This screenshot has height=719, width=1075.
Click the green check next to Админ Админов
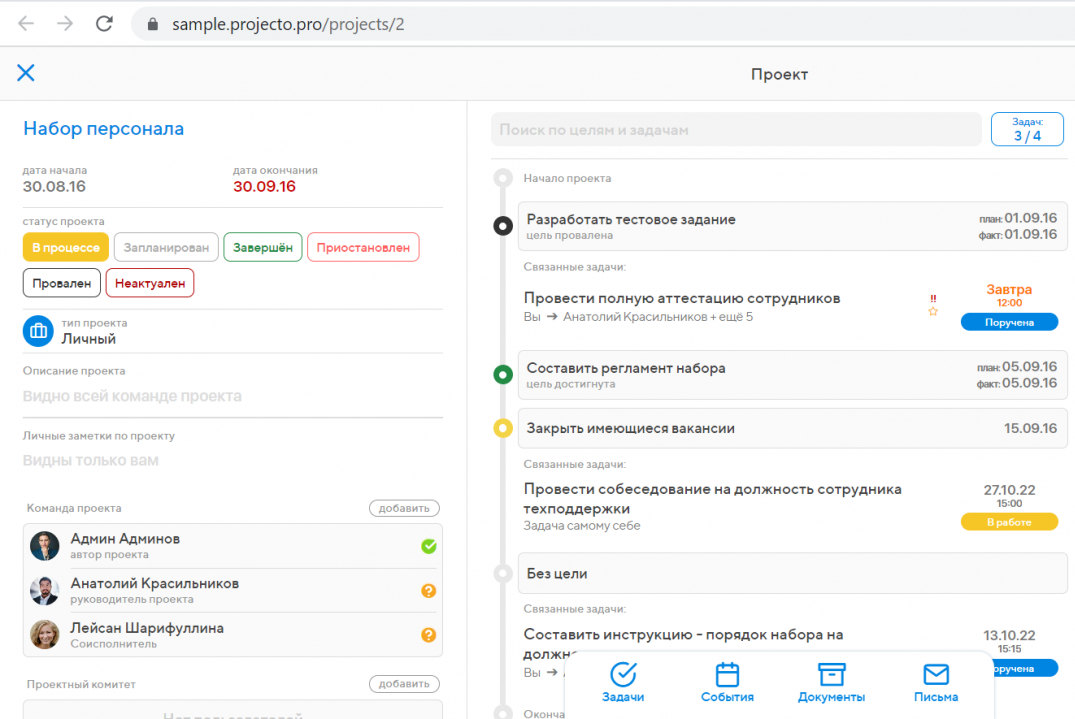(428, 546)
